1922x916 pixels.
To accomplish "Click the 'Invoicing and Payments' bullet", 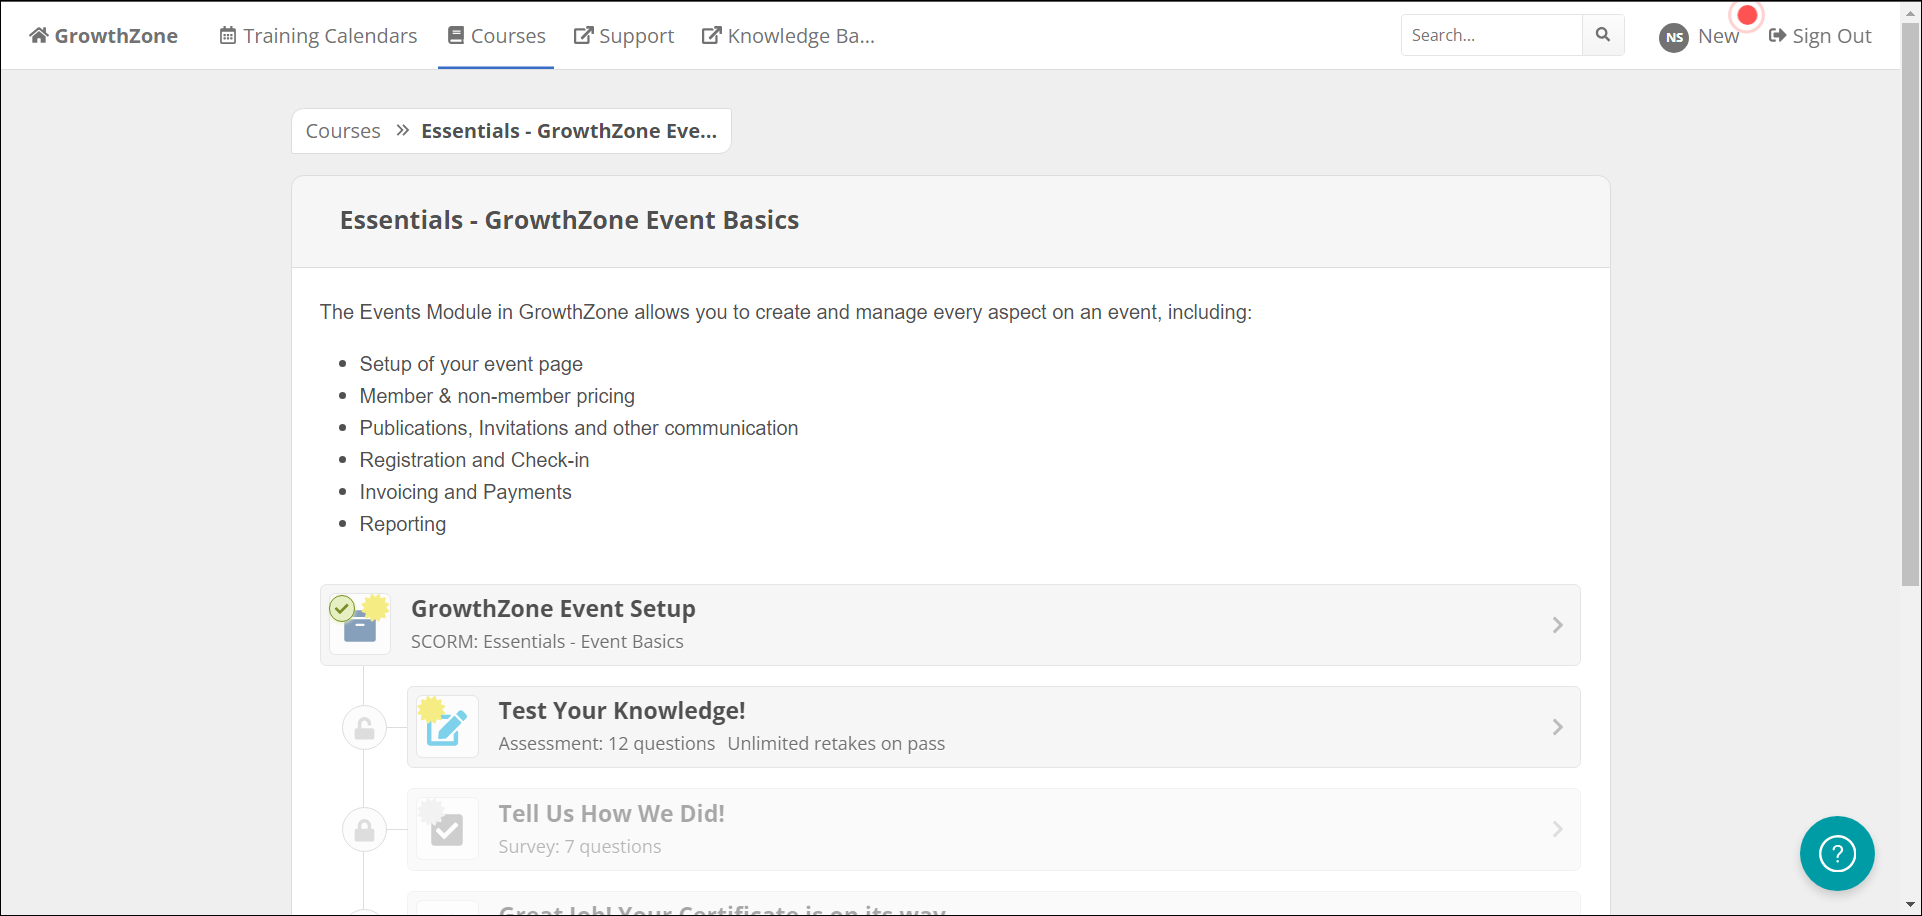I will (465, 492).
